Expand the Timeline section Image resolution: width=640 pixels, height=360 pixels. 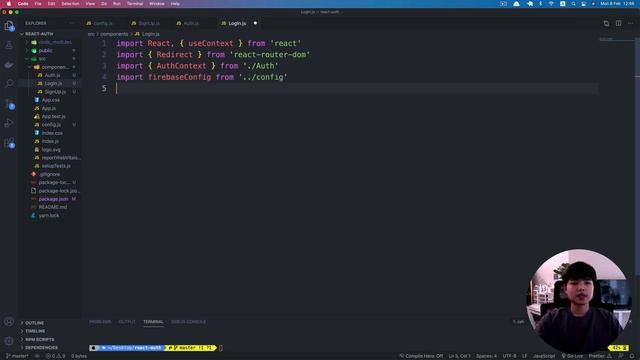pyautogui.click(x=35, y=331)
